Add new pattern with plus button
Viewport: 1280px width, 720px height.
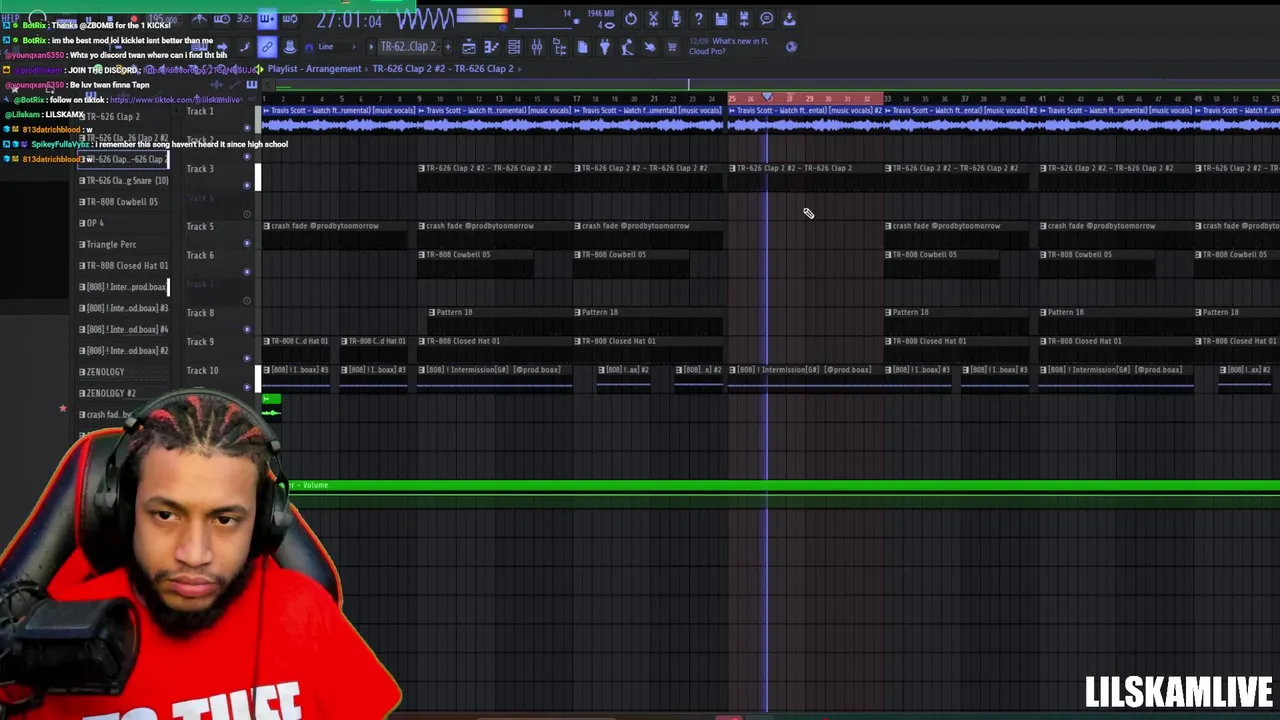448,47
